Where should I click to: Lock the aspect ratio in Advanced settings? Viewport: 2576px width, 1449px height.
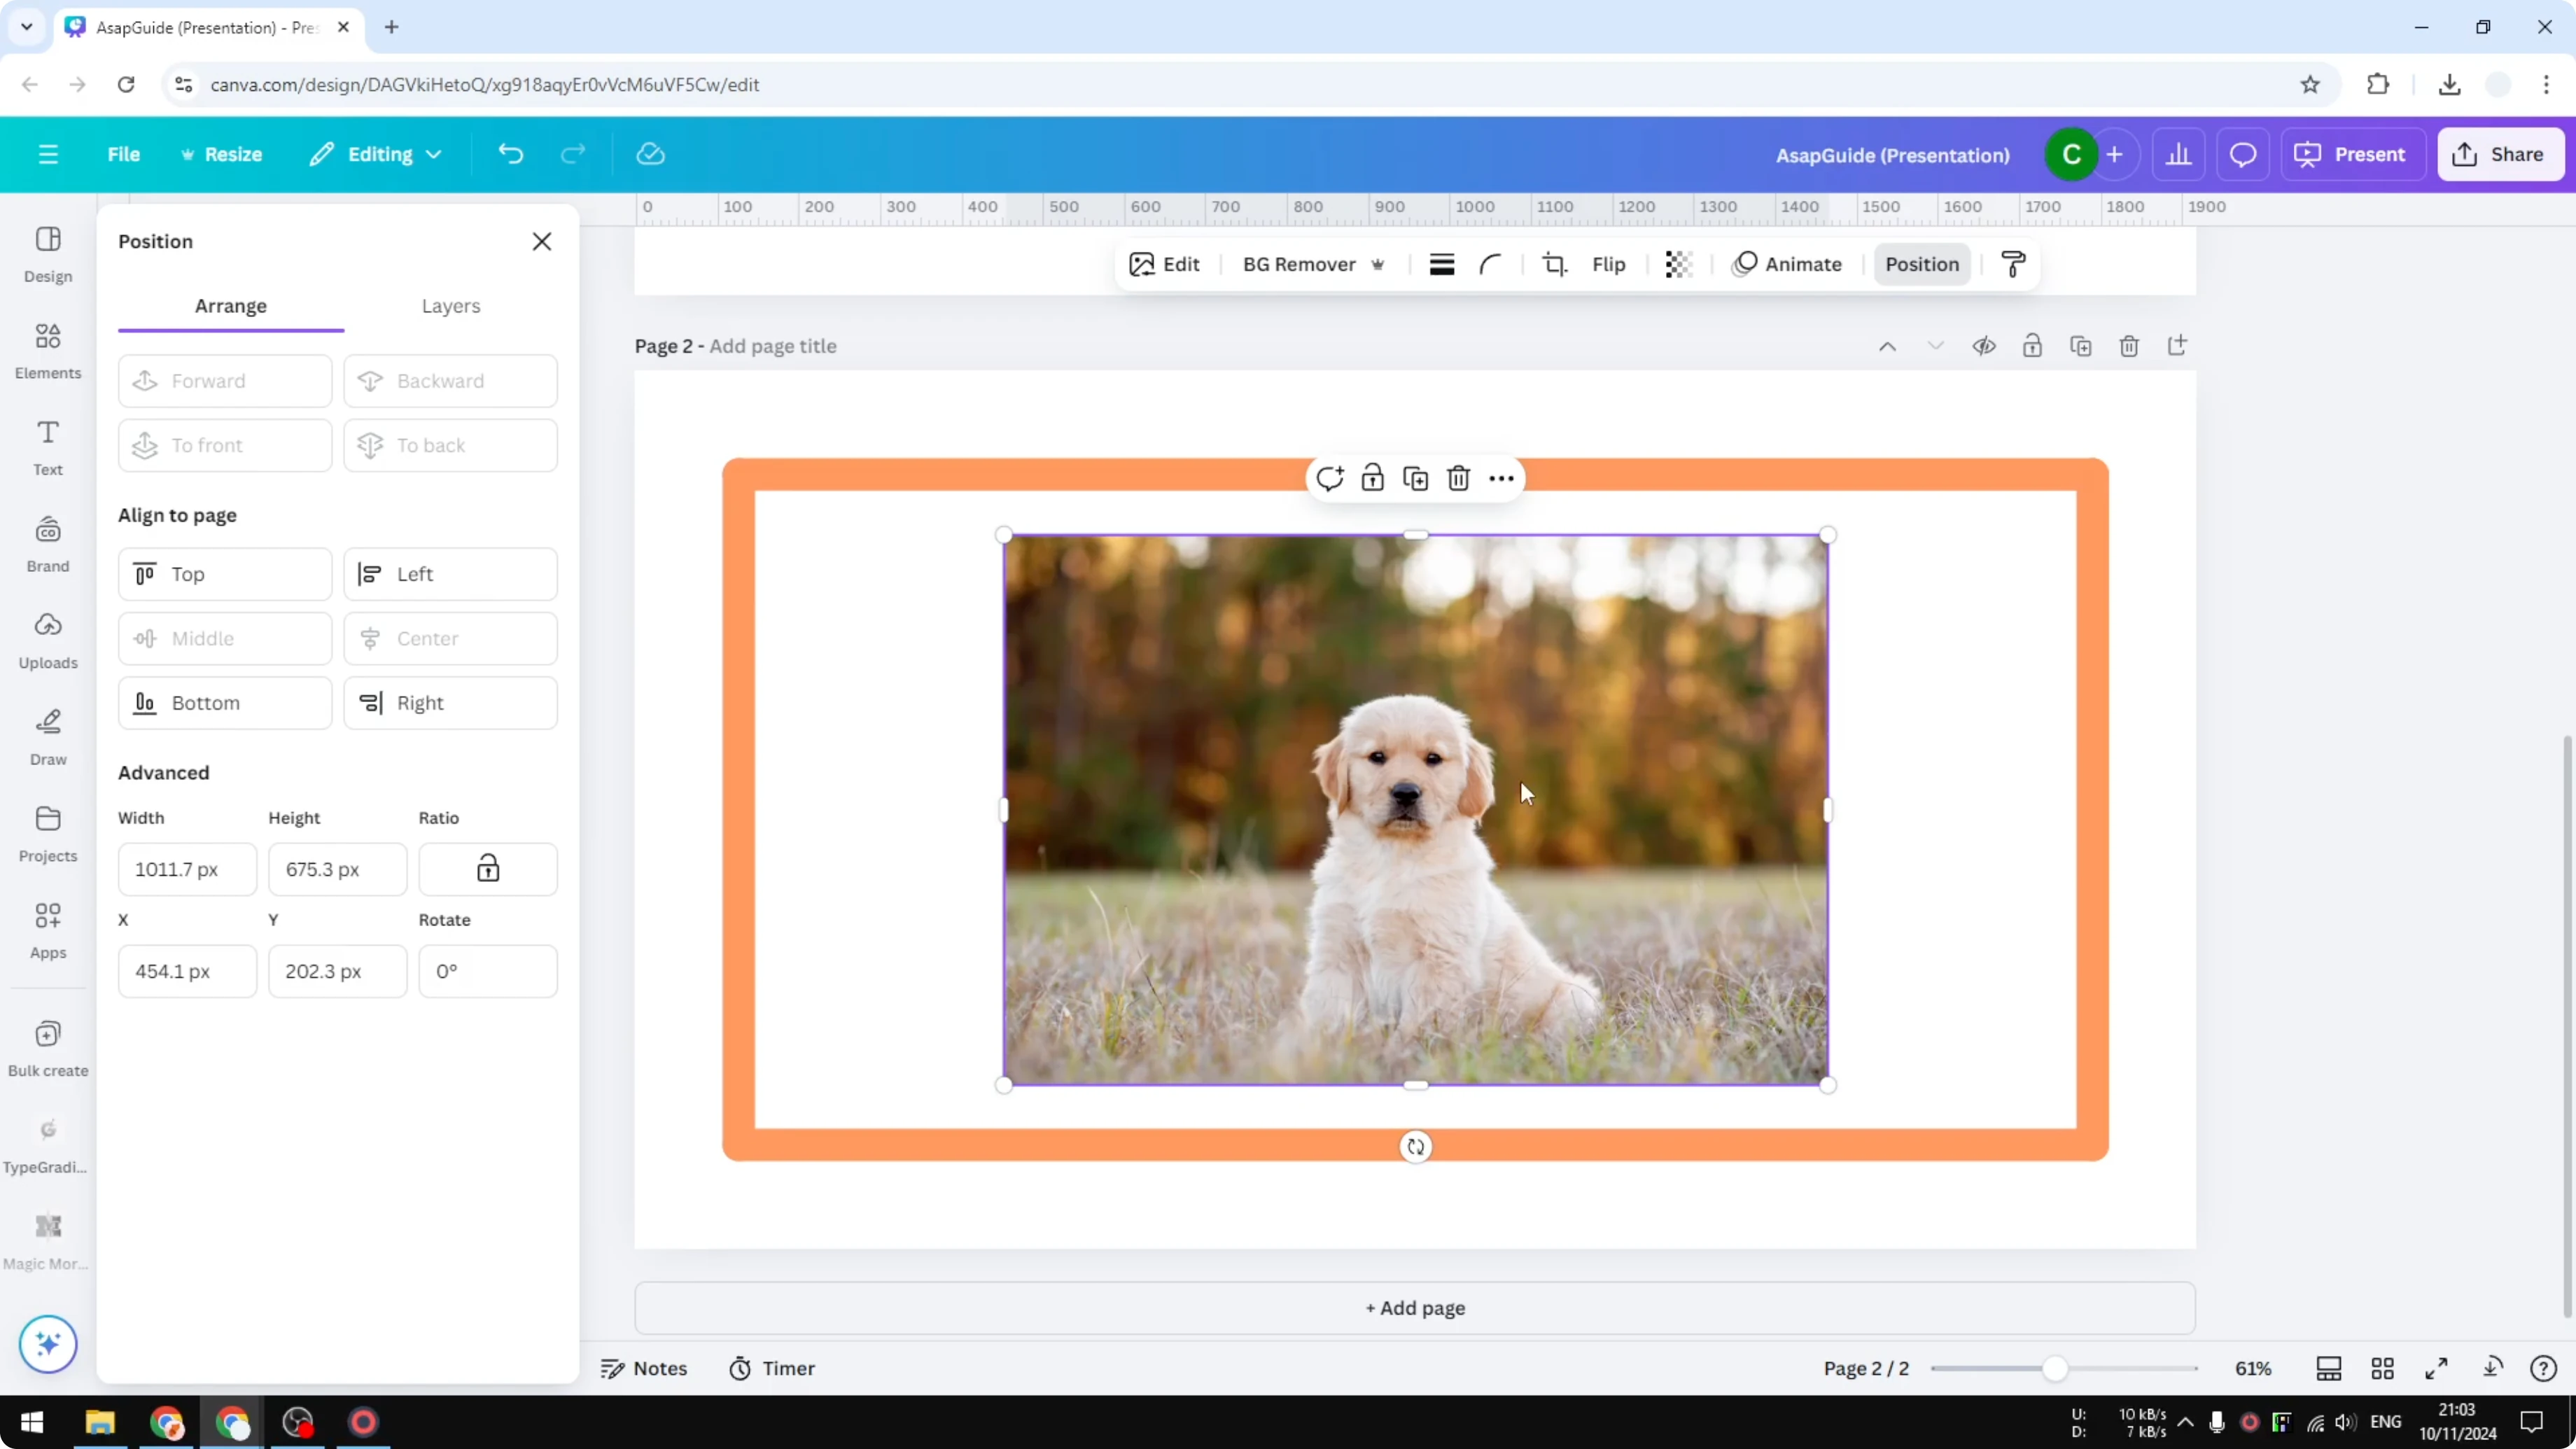pyautogui.click(x=488, y=869)
